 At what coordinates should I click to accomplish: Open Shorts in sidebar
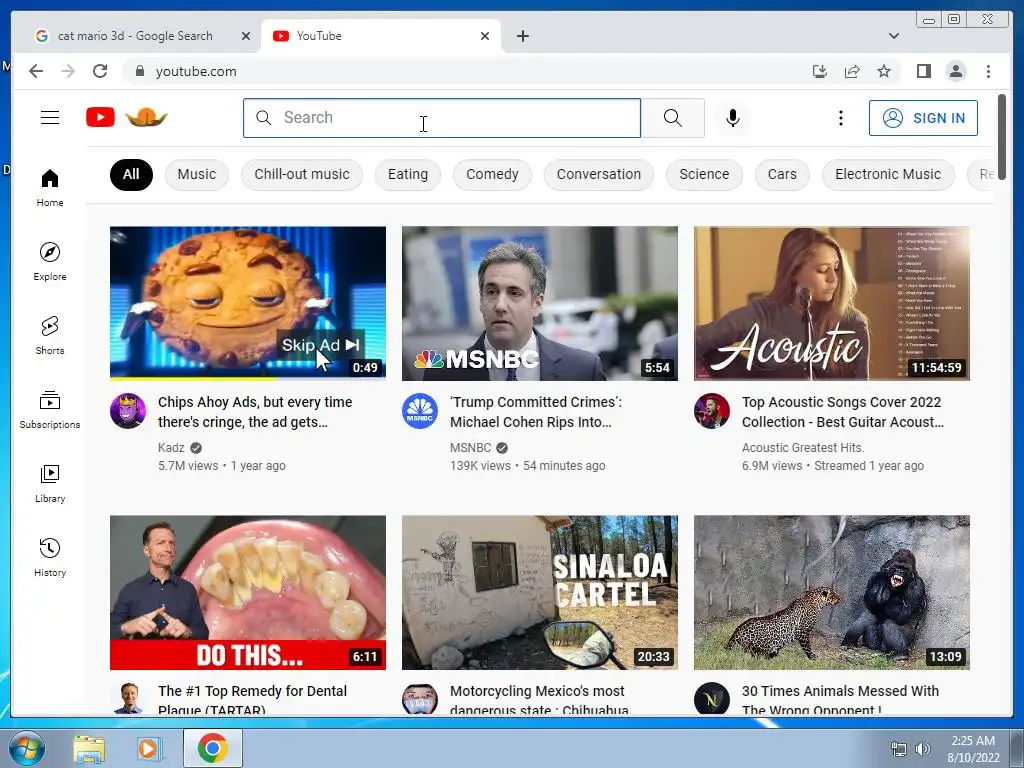[x=50, y=336]
